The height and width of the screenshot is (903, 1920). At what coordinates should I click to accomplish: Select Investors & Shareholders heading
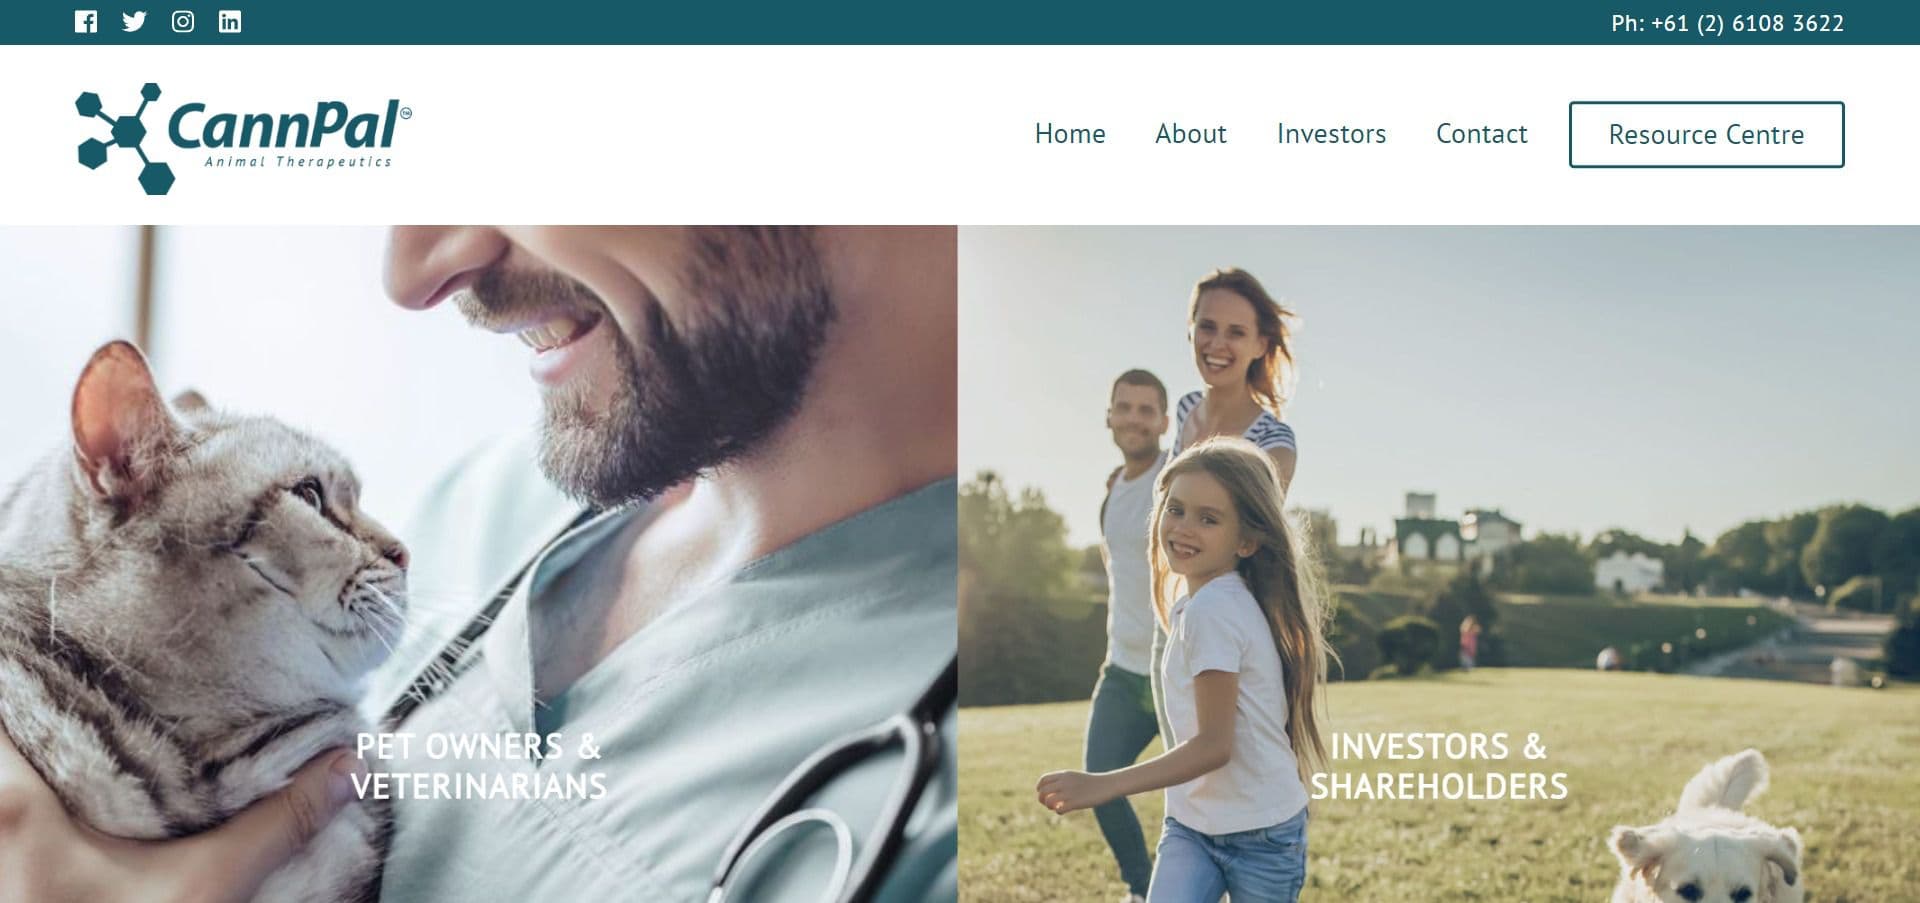[x=1439, y=766]
